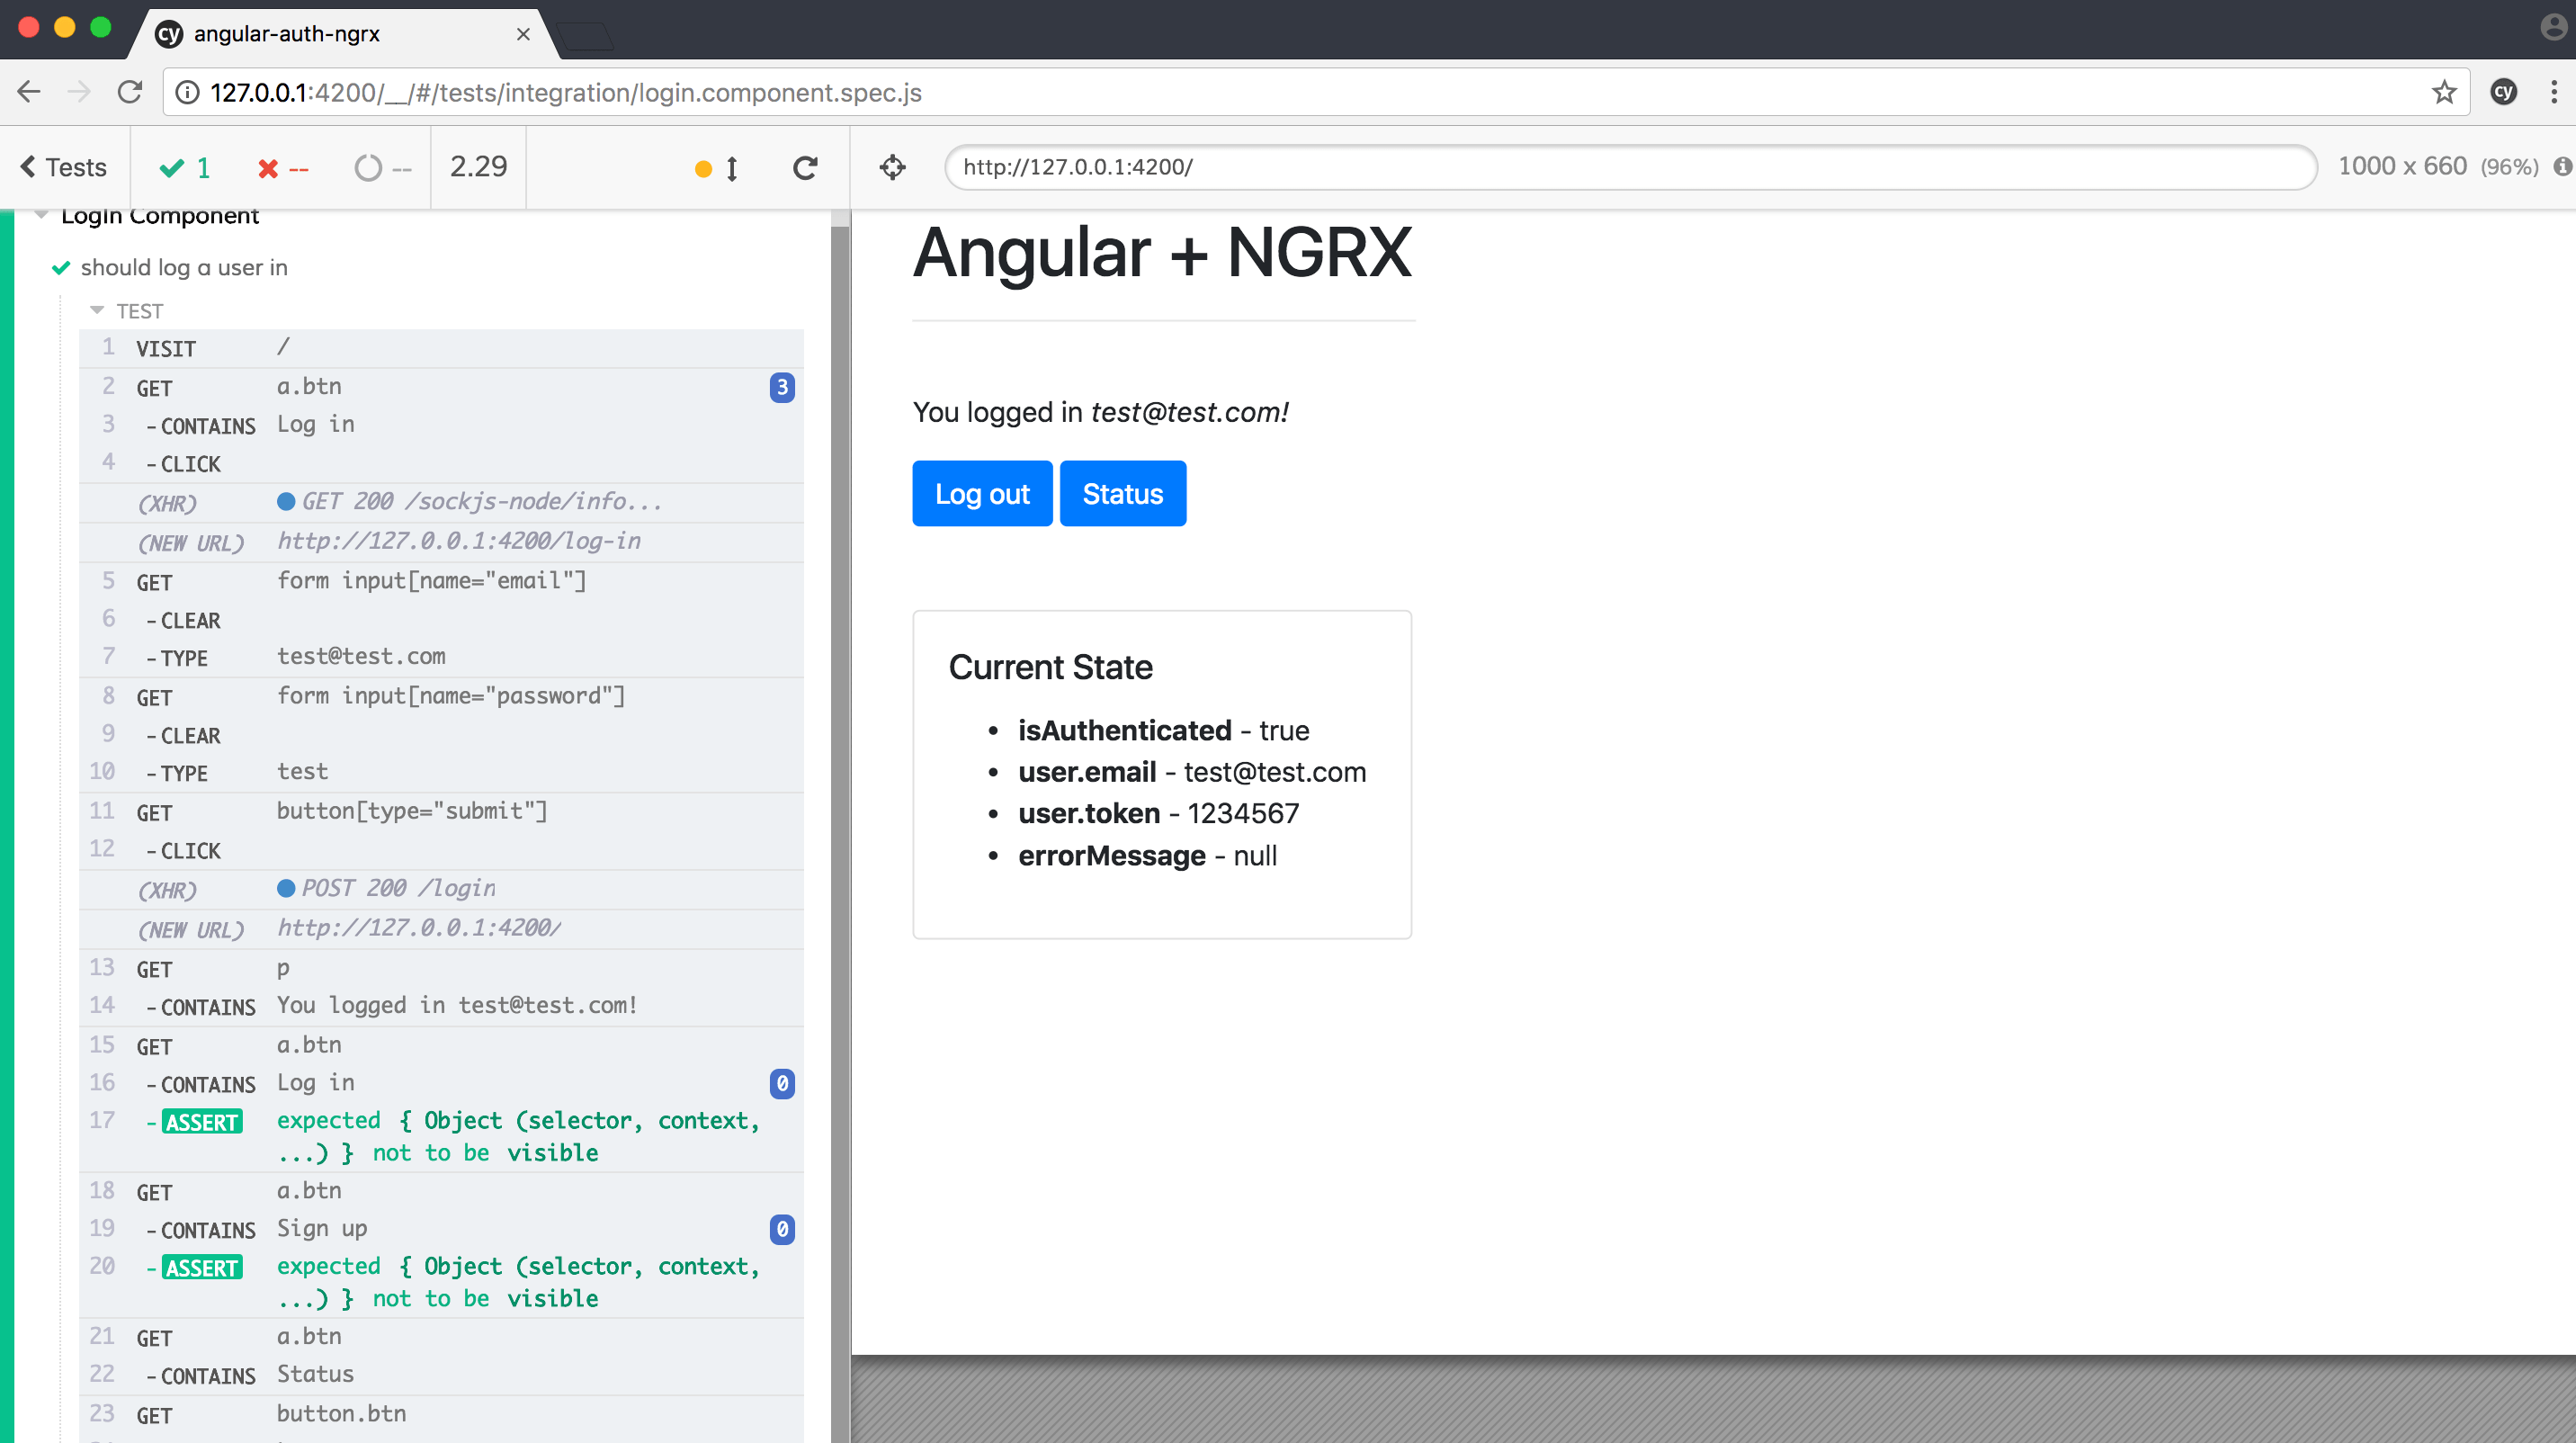The width and height of the screenshot is (2576, 1443).
Task: Collapse the TEST command section
Action: click(98, 310)
